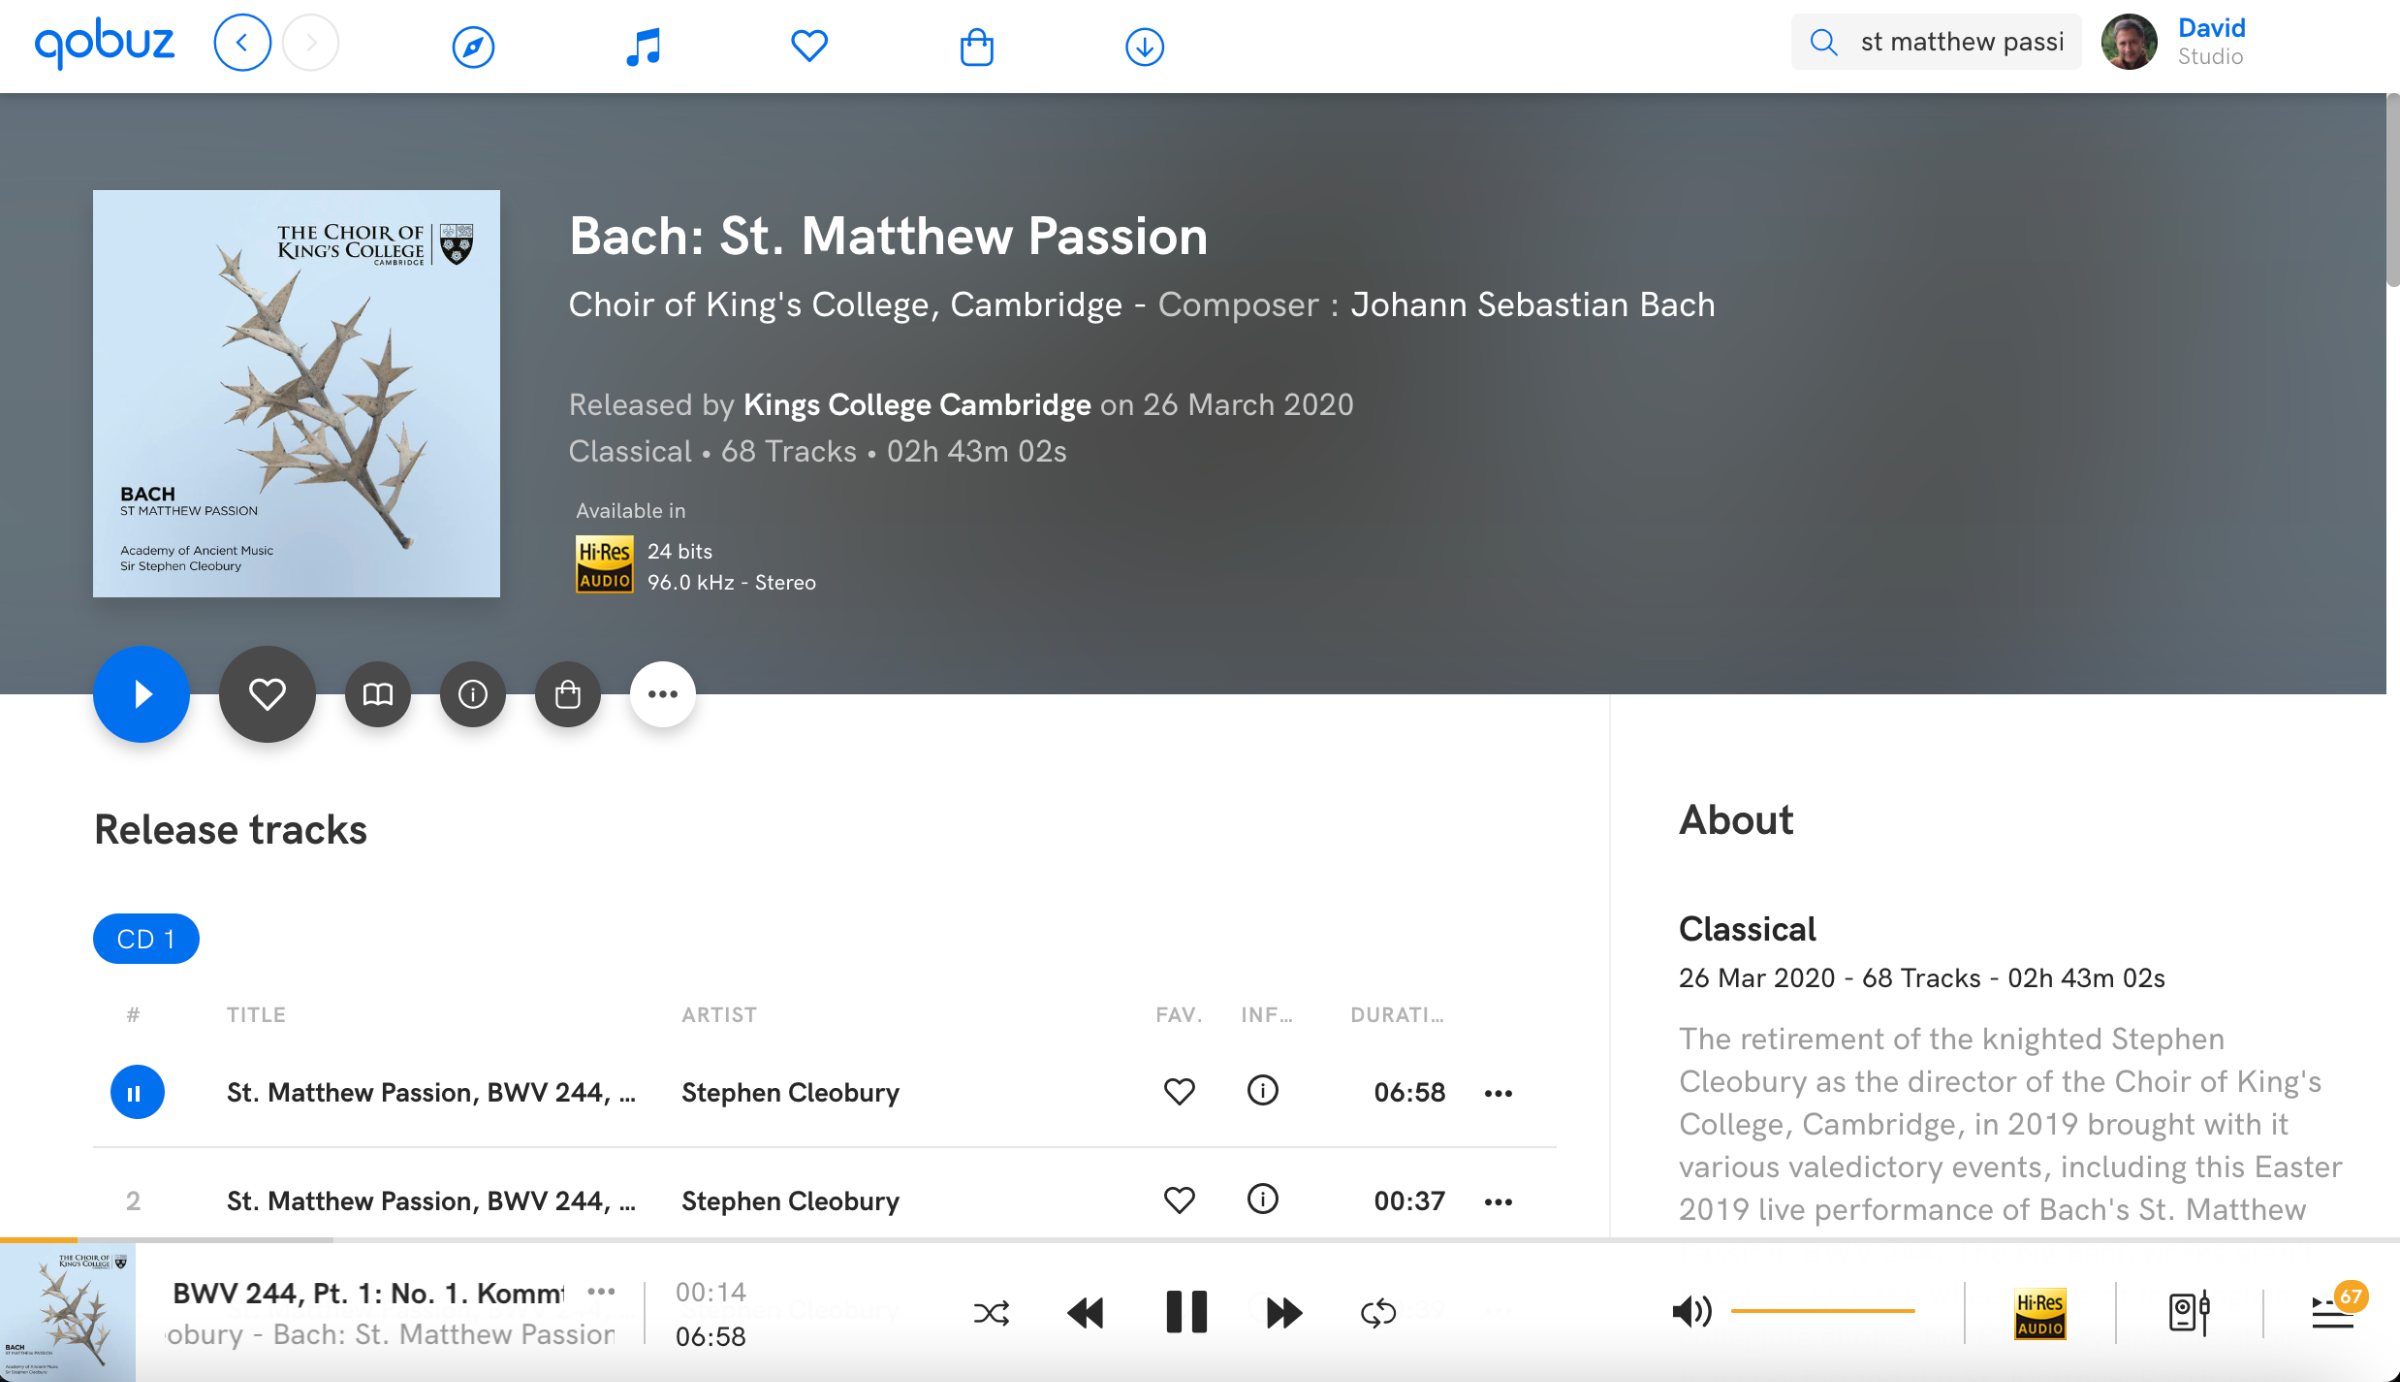
Task: Open David Studio profile menu
Action: [2174, 42]
